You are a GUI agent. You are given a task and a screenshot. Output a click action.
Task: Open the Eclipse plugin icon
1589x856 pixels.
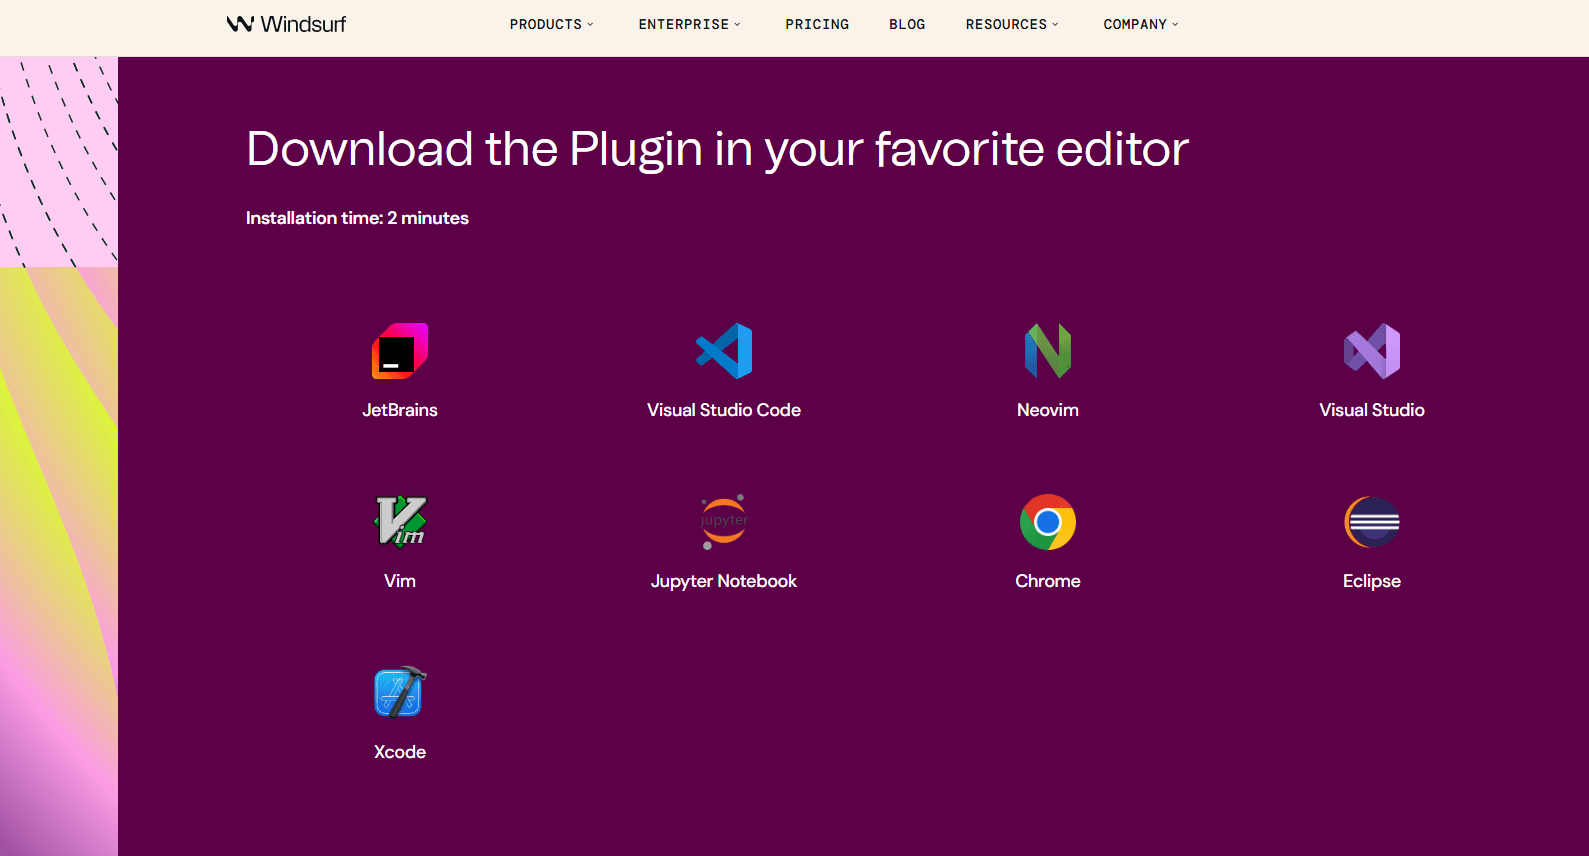coord(1372,522)
